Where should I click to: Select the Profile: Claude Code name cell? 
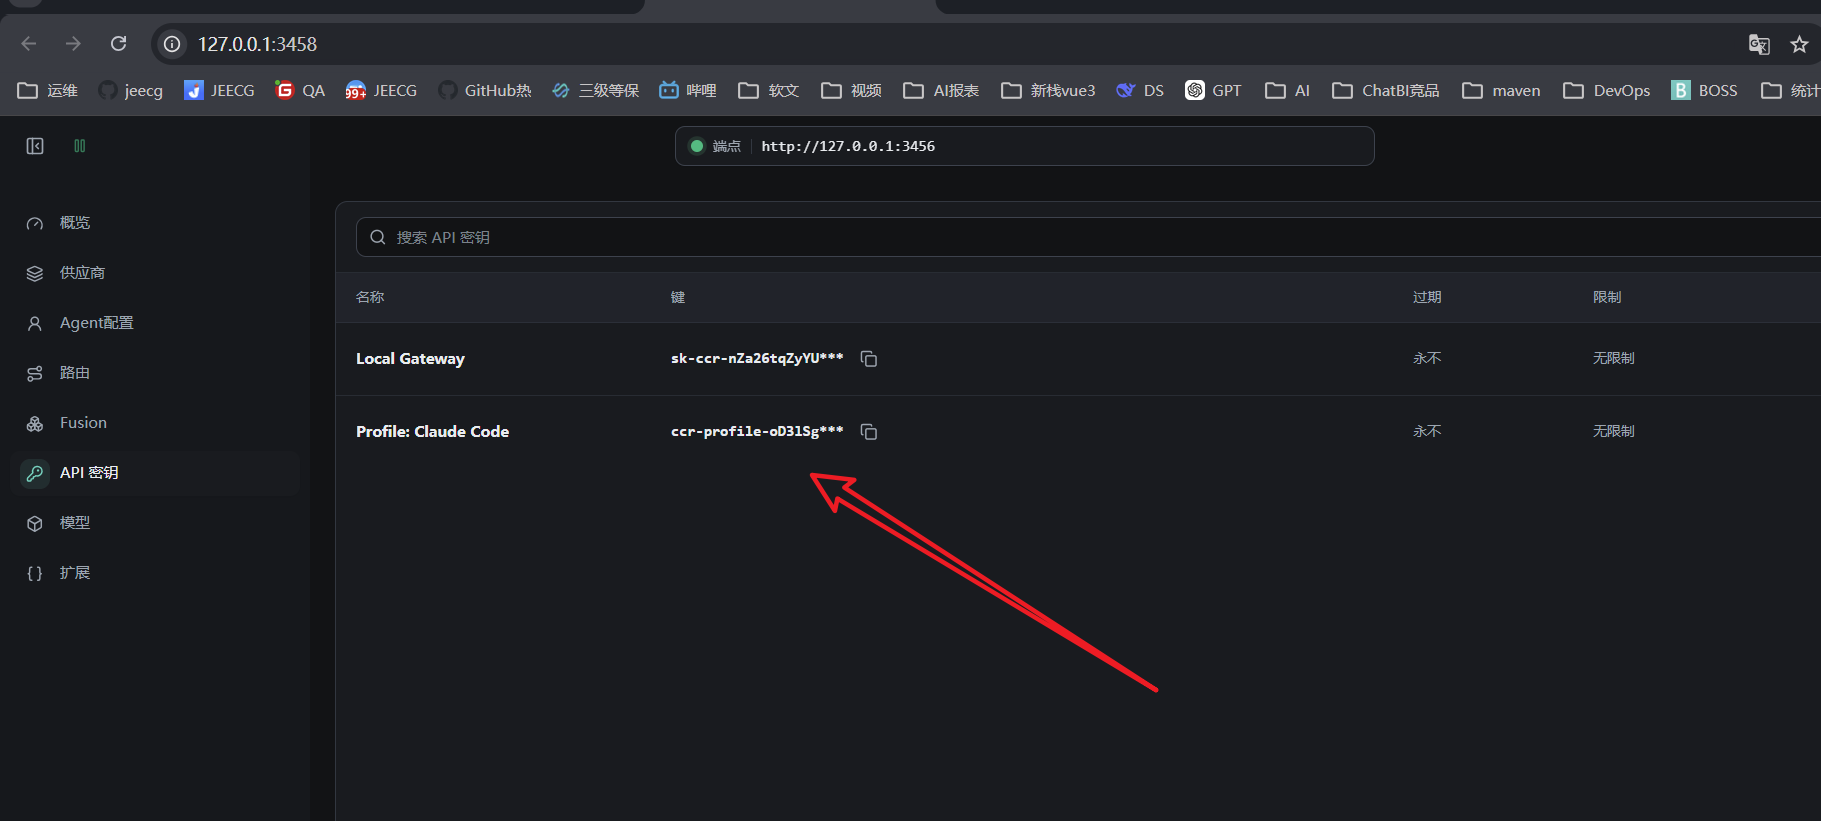(432, 432)
